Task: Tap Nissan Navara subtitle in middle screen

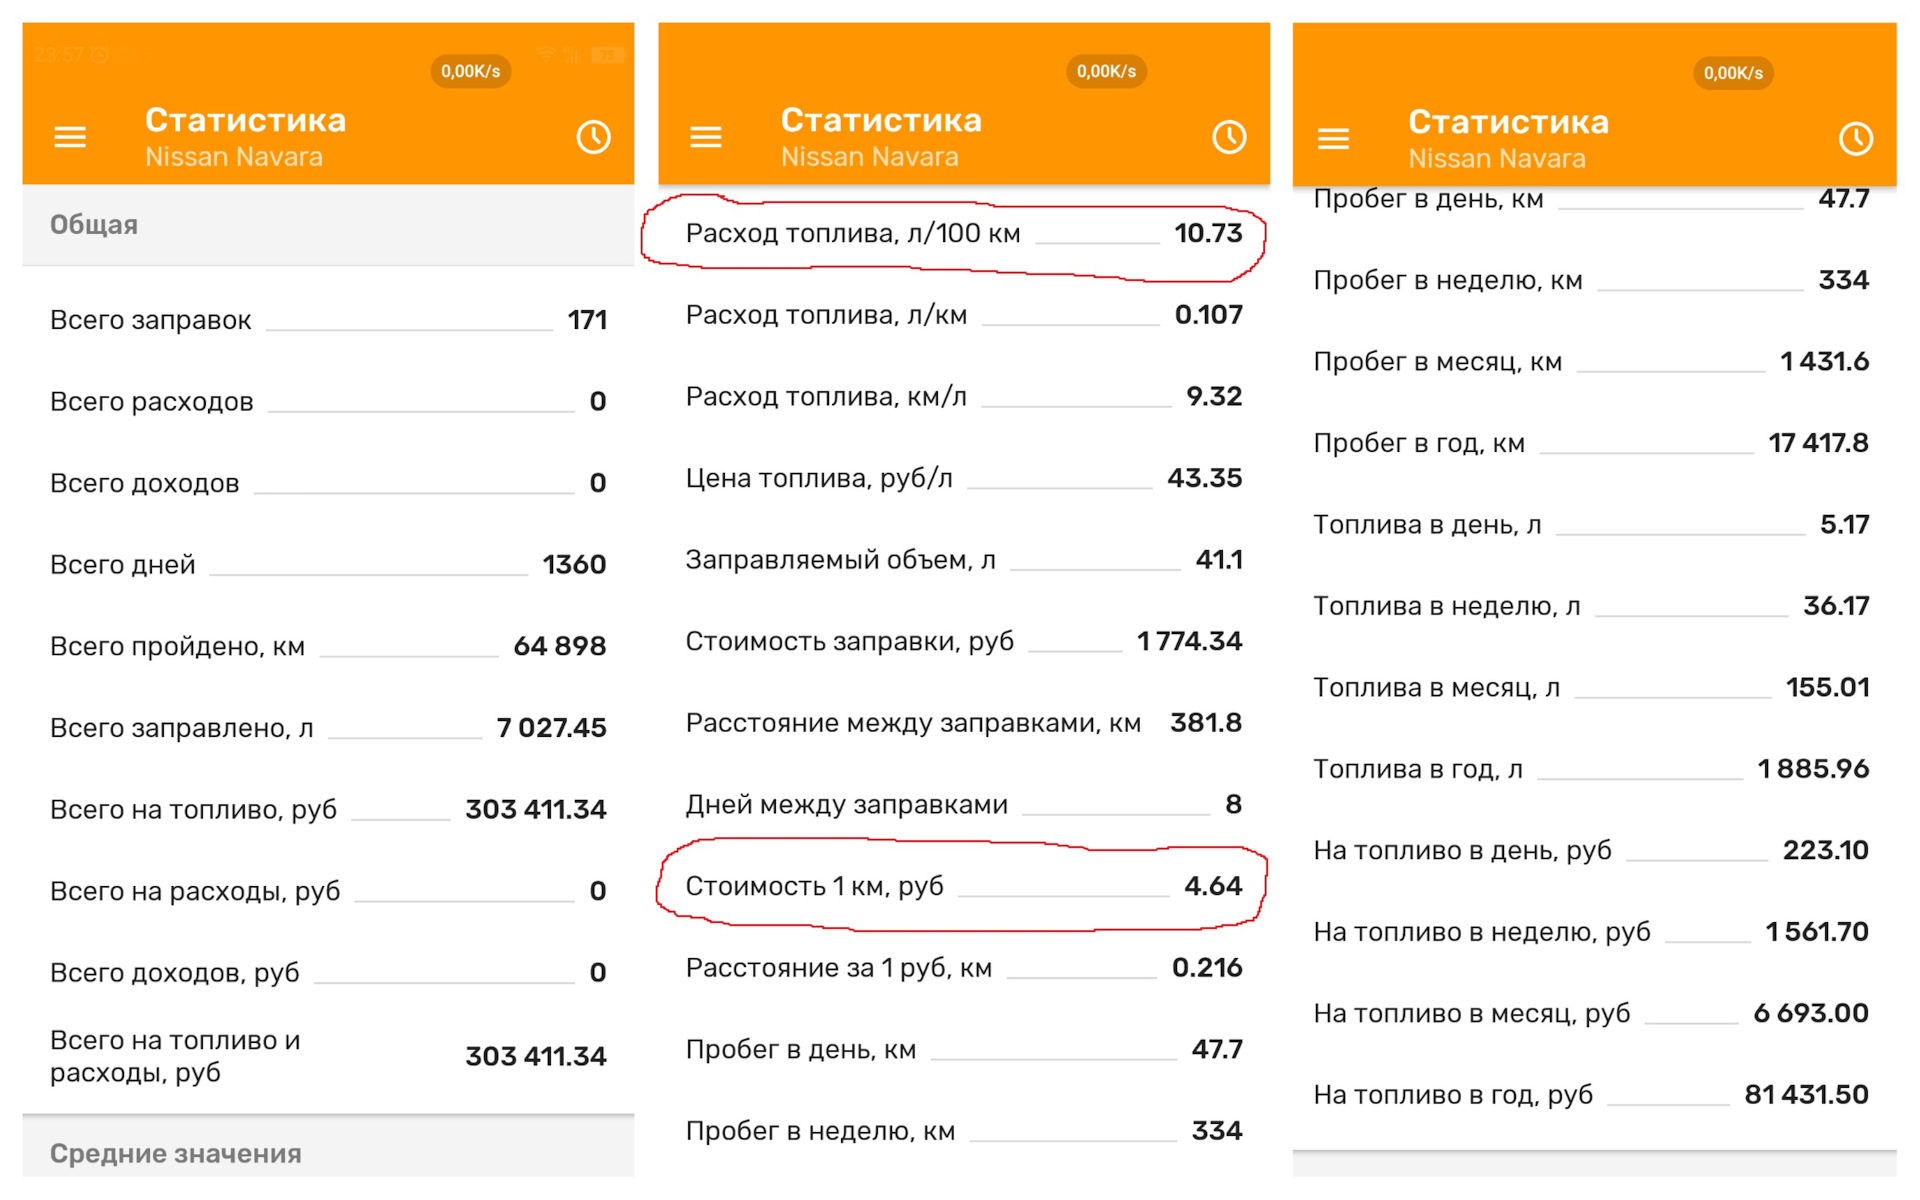Action: point(870,157)
